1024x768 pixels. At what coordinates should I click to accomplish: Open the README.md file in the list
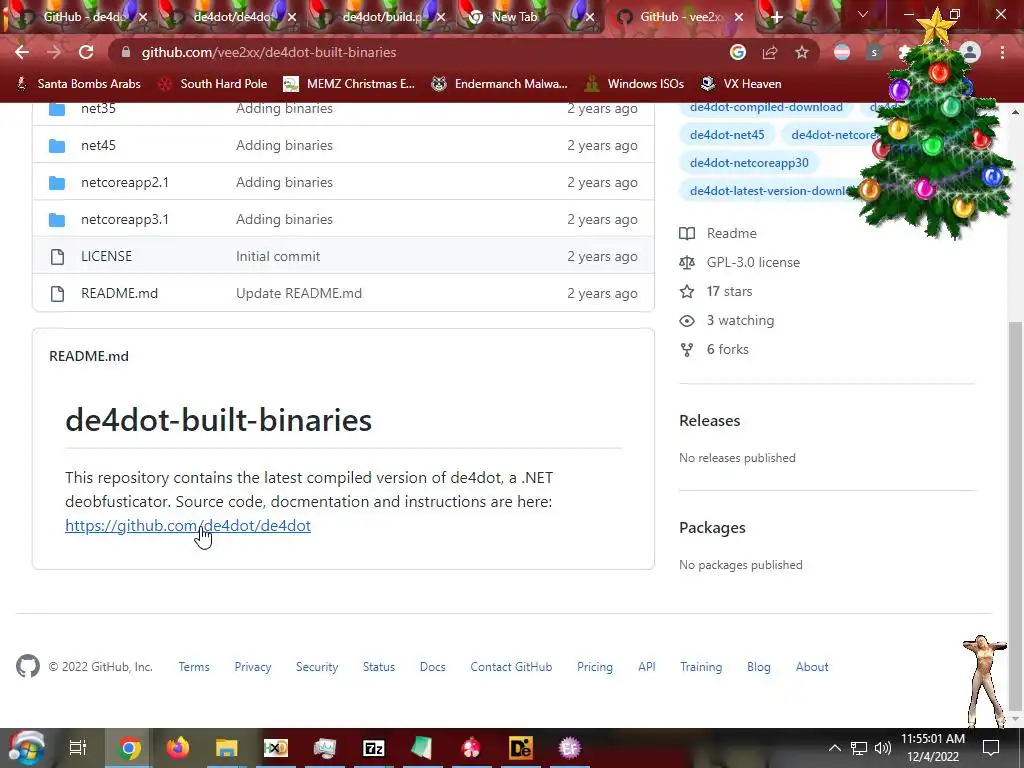pyautogui.click(x=120, y=293)
